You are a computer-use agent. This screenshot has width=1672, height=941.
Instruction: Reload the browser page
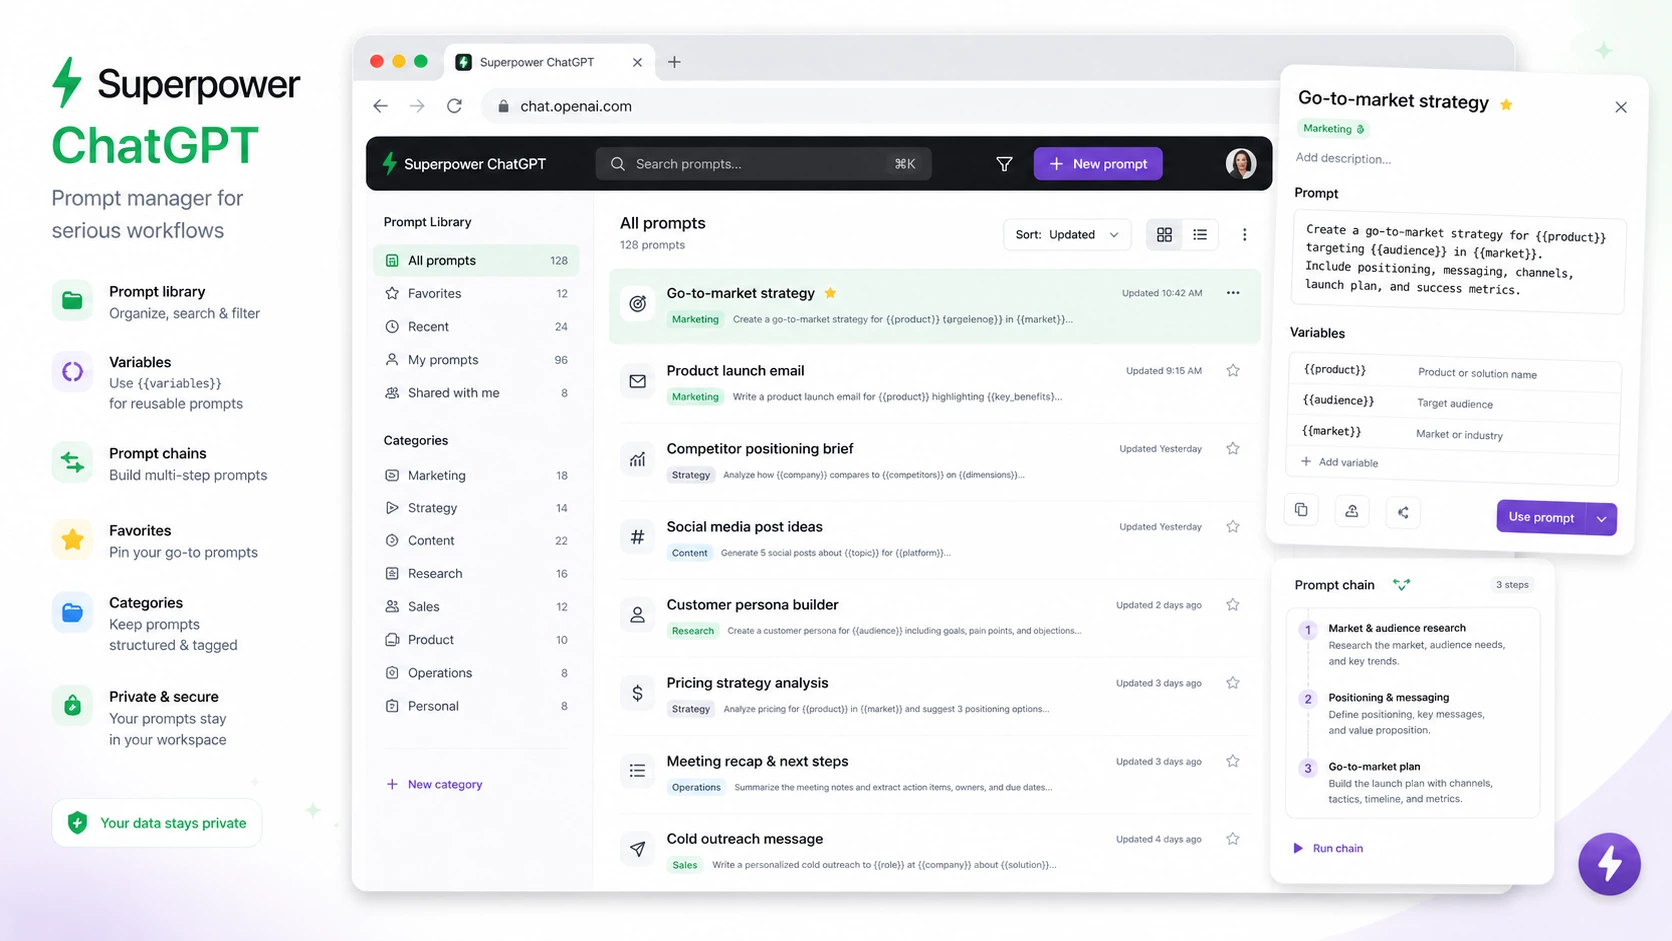tap(454, 106)
